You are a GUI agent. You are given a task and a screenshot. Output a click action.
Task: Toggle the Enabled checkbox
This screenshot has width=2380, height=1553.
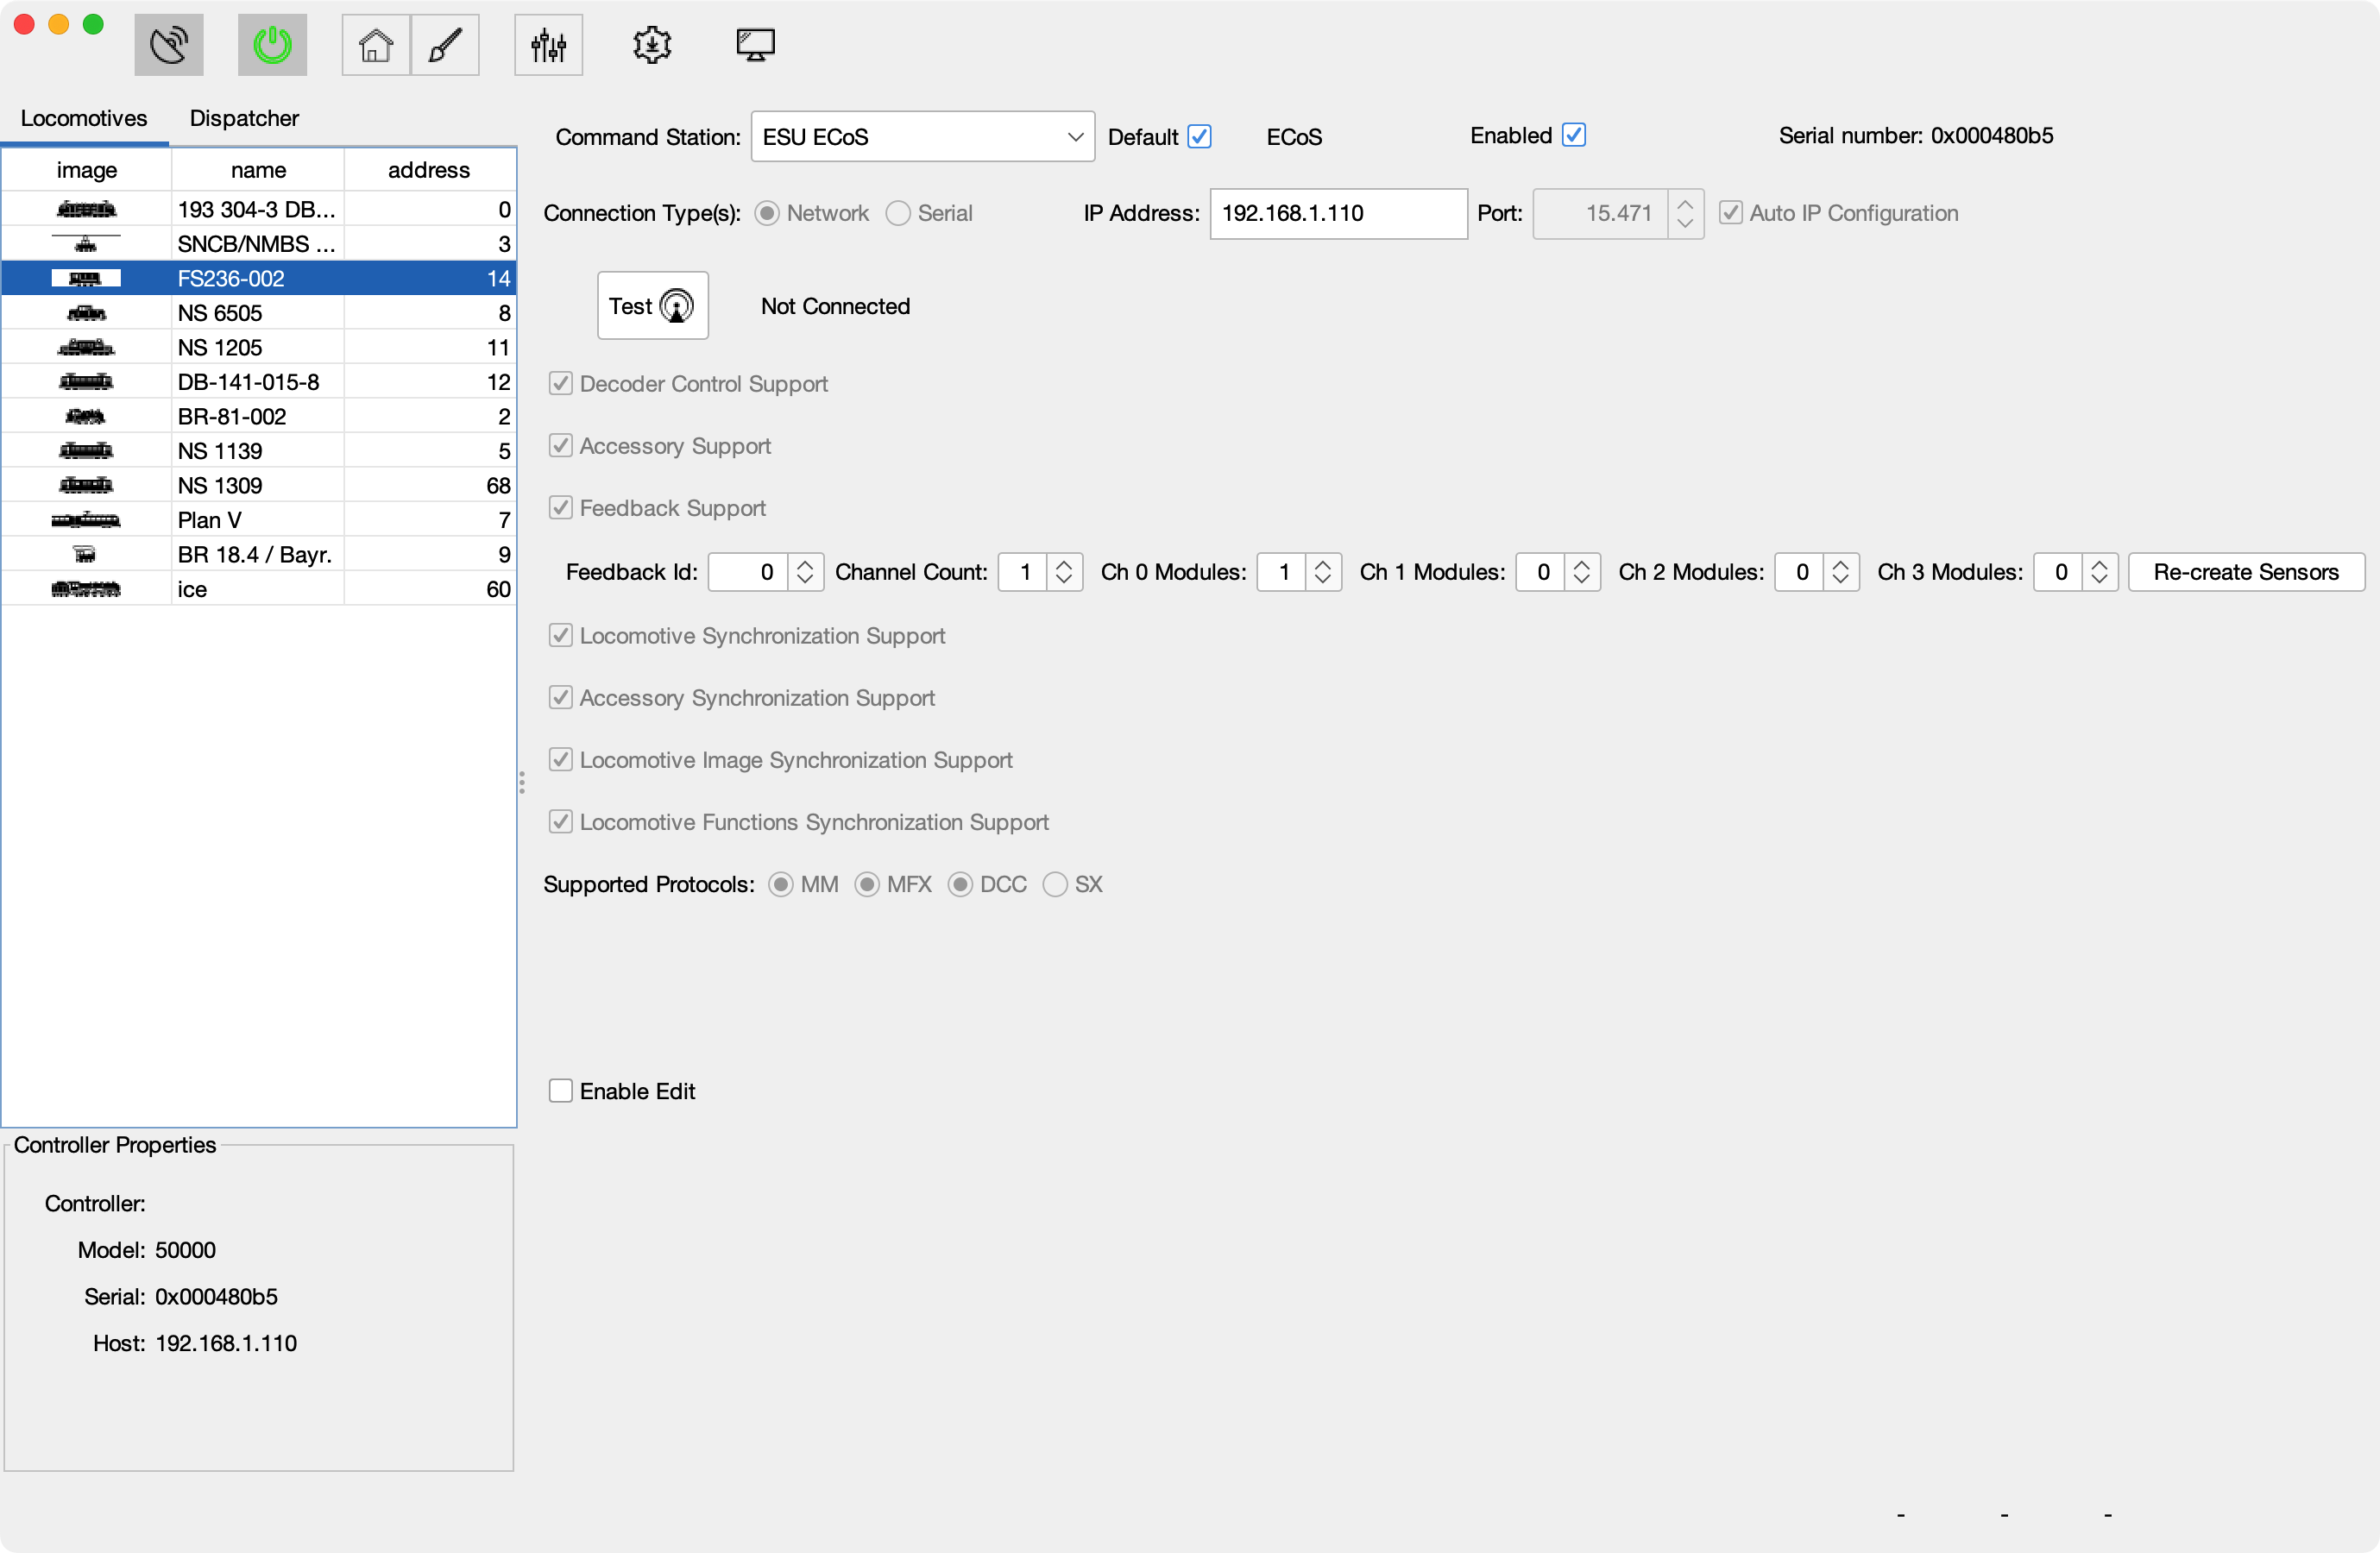click(1574, 135)
